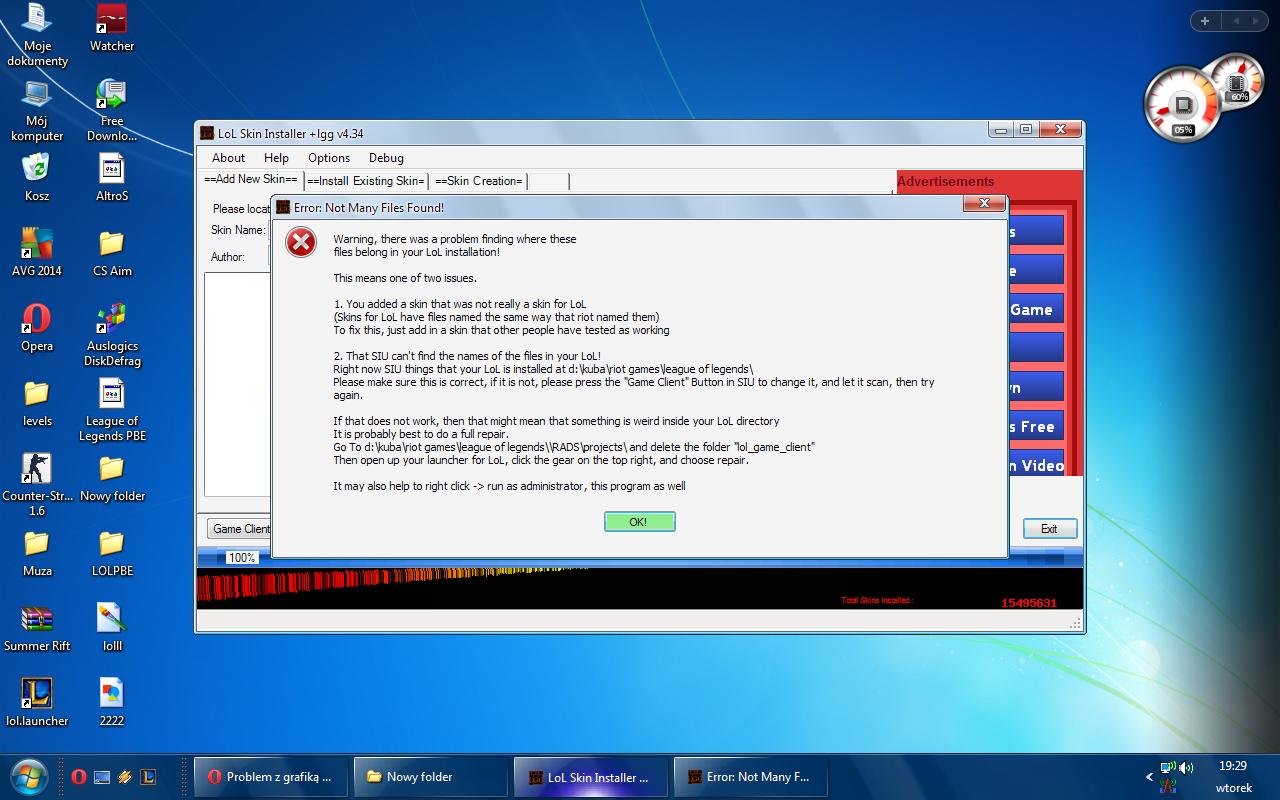Click the plus button on gadget bar
This screenshot has width=1280, height=800.
coord(1205,20)
